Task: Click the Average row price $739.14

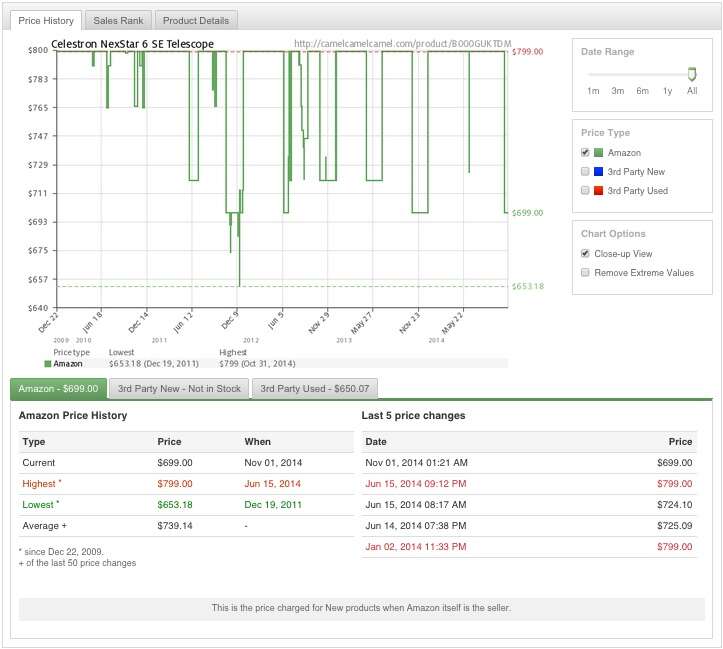Action: pos(175,526)
